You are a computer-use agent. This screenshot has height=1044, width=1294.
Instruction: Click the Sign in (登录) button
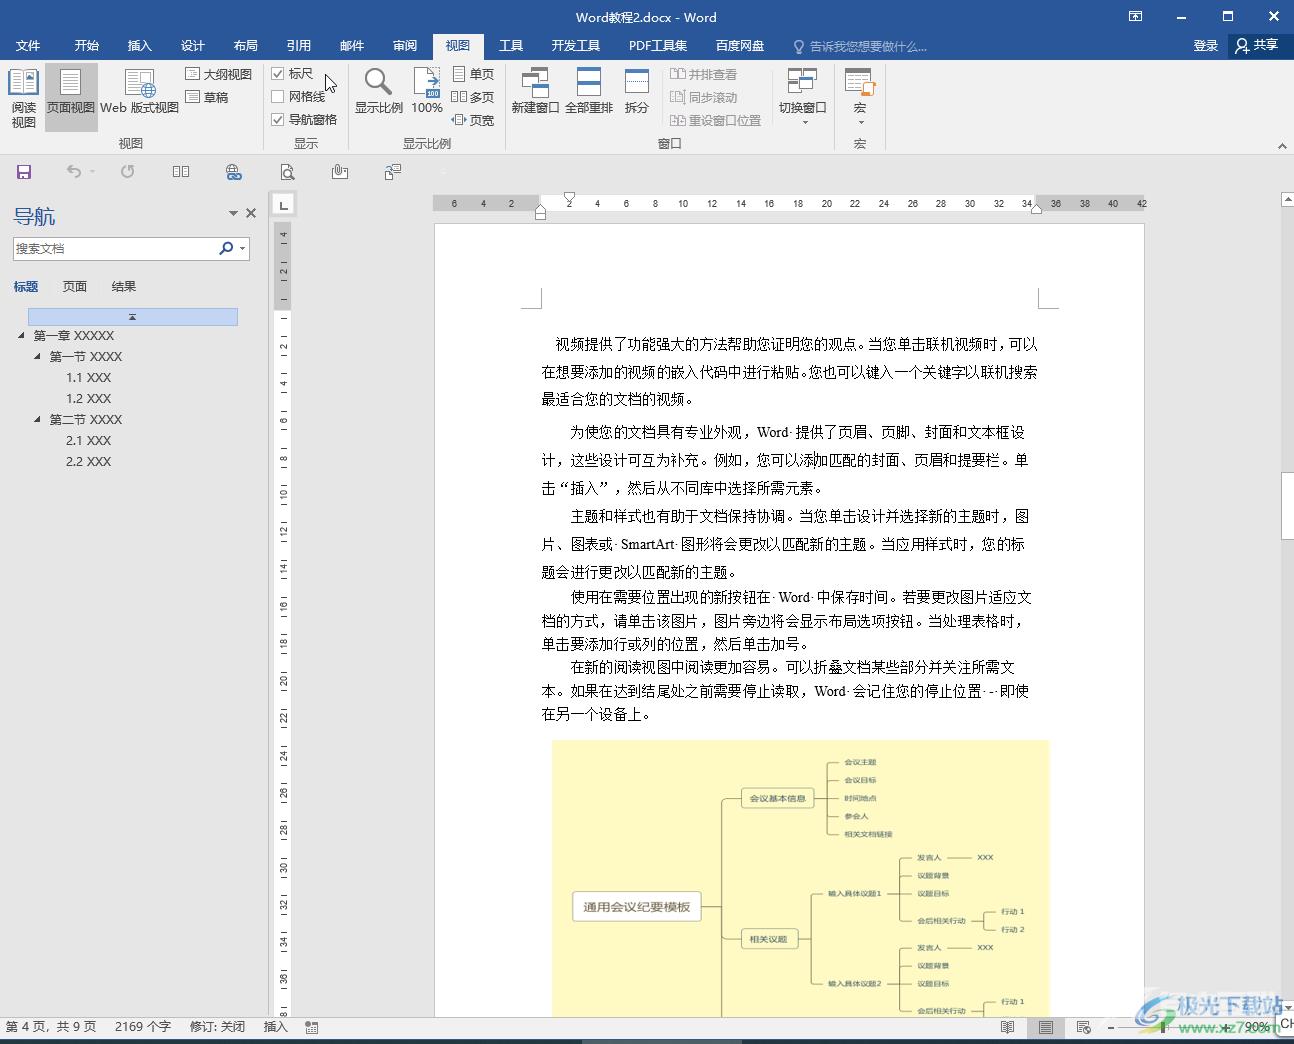click(1206, 46)
